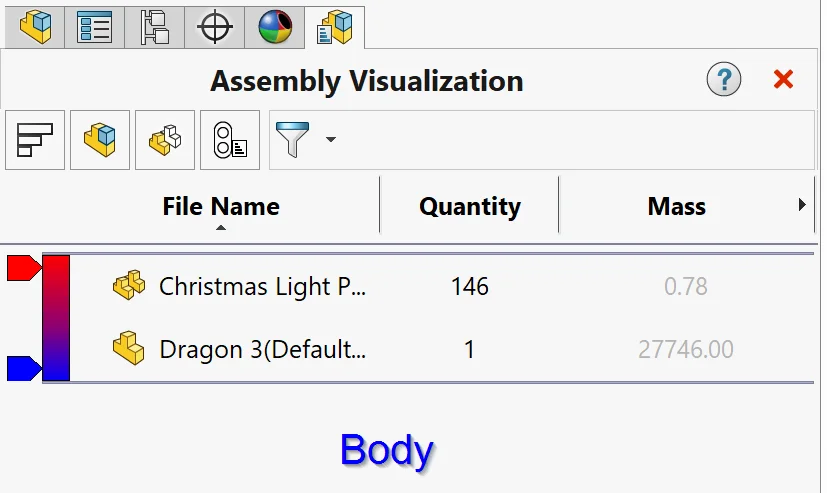Select the red color slider handle
827x493 pixels.
23,268
